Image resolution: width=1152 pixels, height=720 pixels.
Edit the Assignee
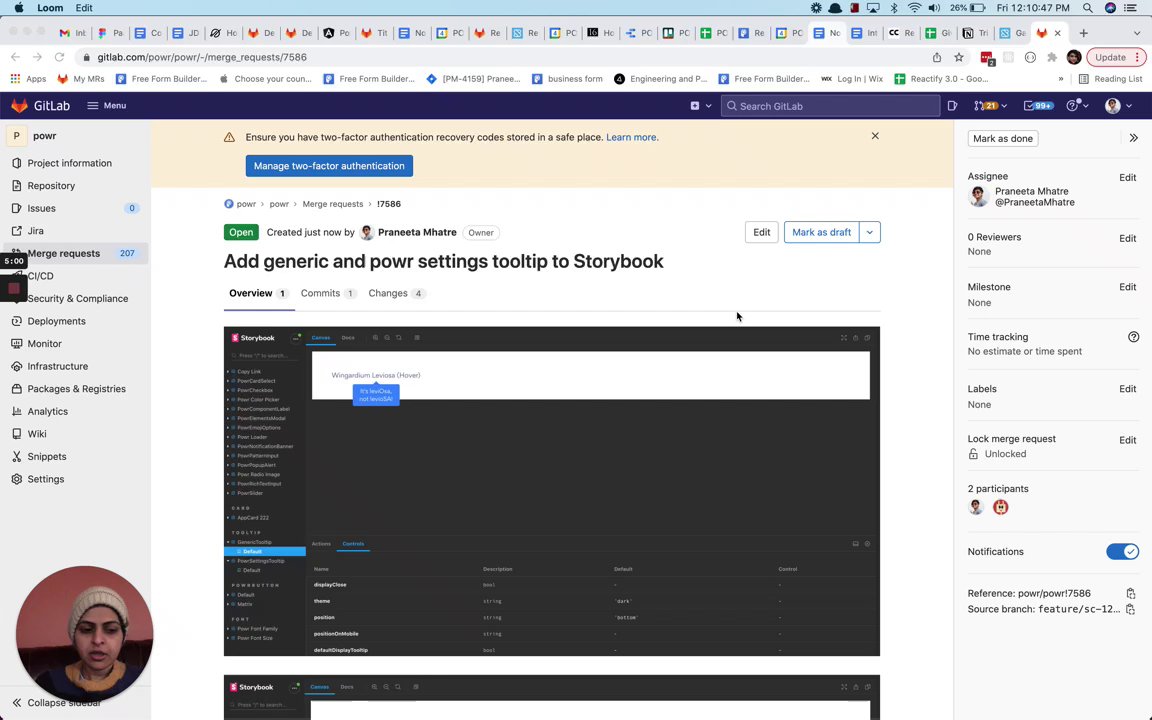coord(1127,178)
